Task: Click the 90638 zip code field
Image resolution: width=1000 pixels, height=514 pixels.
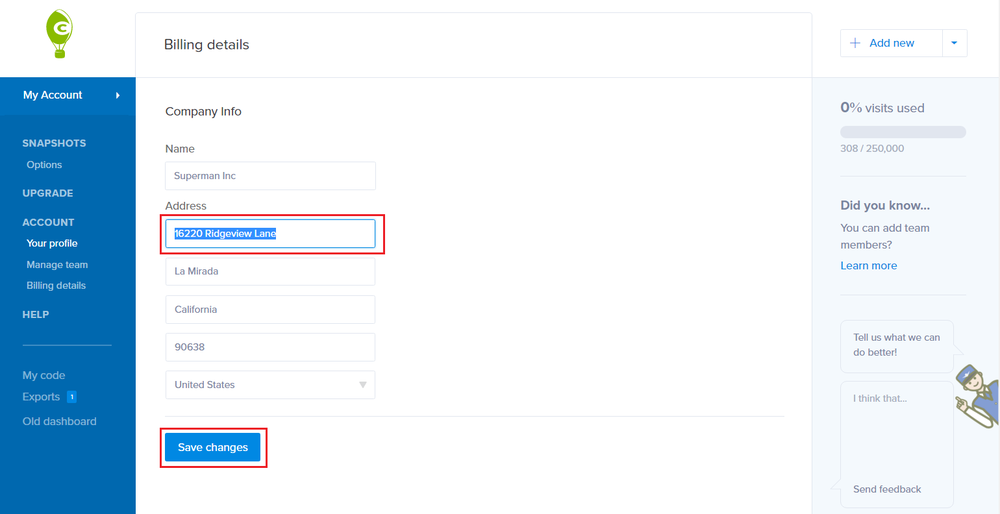Action: (x=270, y=348)
